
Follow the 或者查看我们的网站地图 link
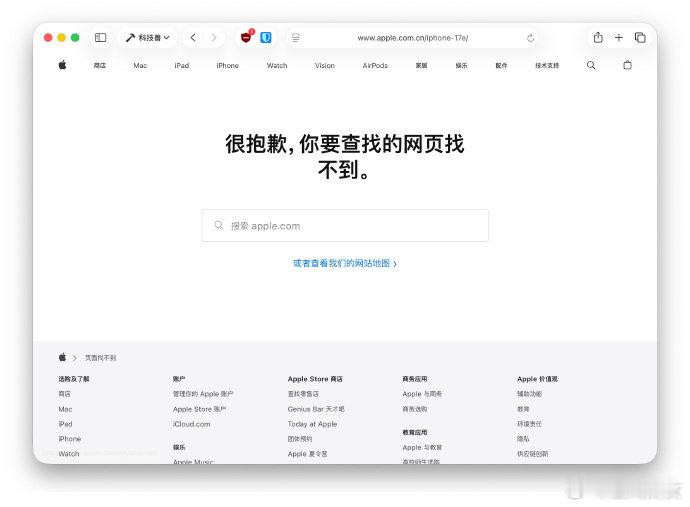(345, 263)
